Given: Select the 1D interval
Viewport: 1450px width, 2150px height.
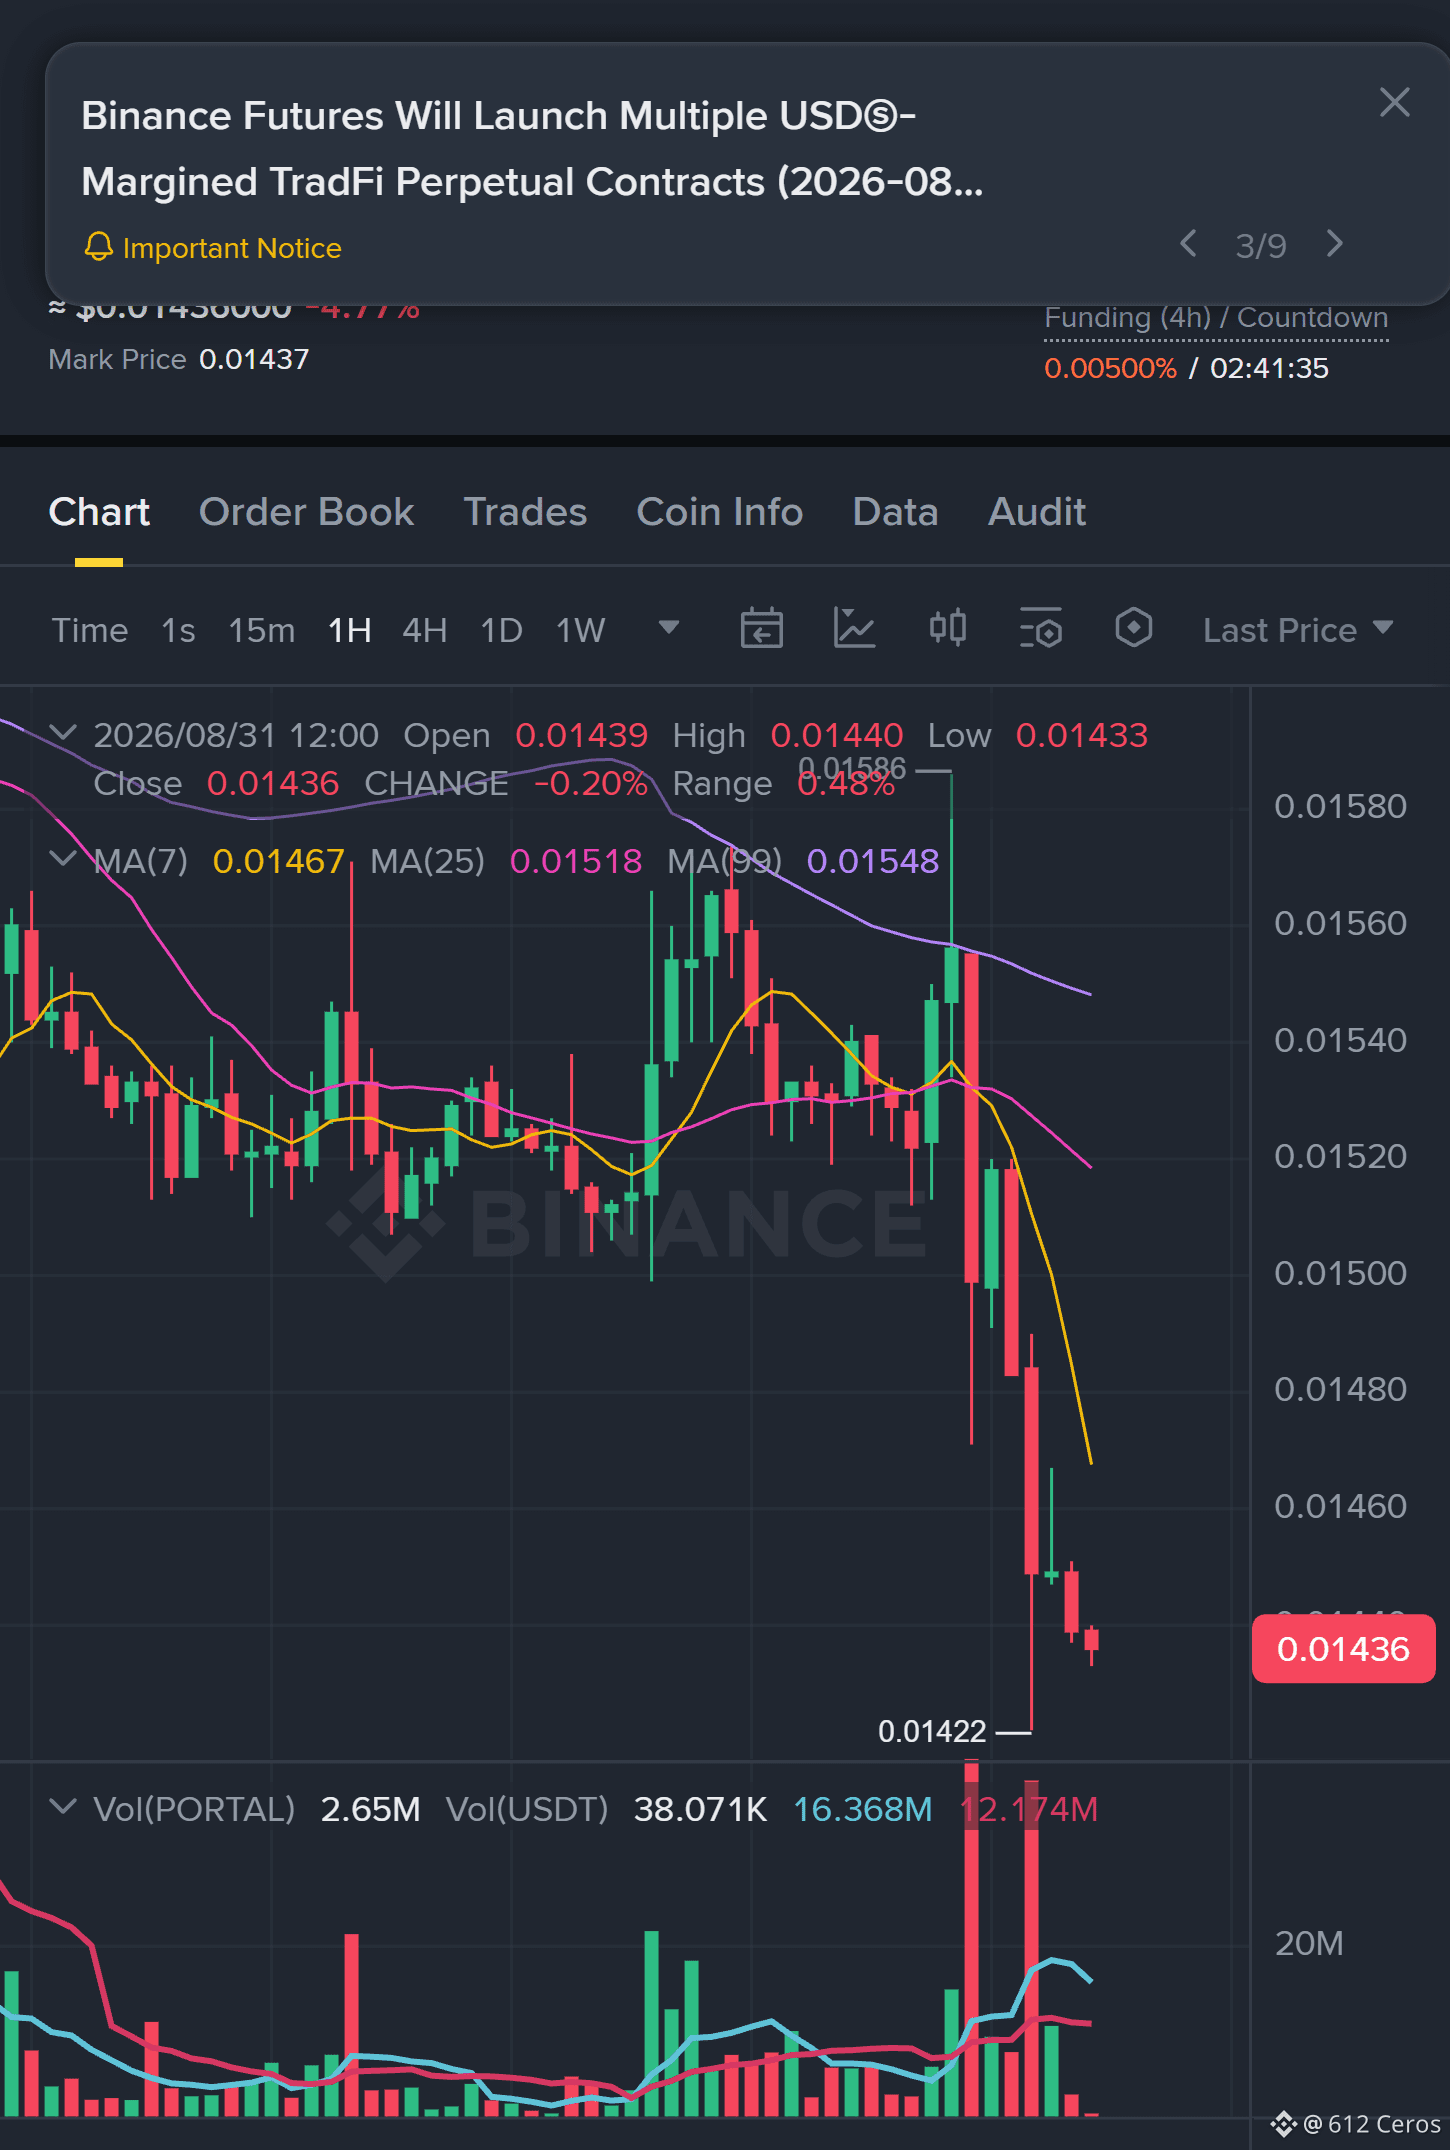Looking at the screenshot, I should click(x=501, y=630).
